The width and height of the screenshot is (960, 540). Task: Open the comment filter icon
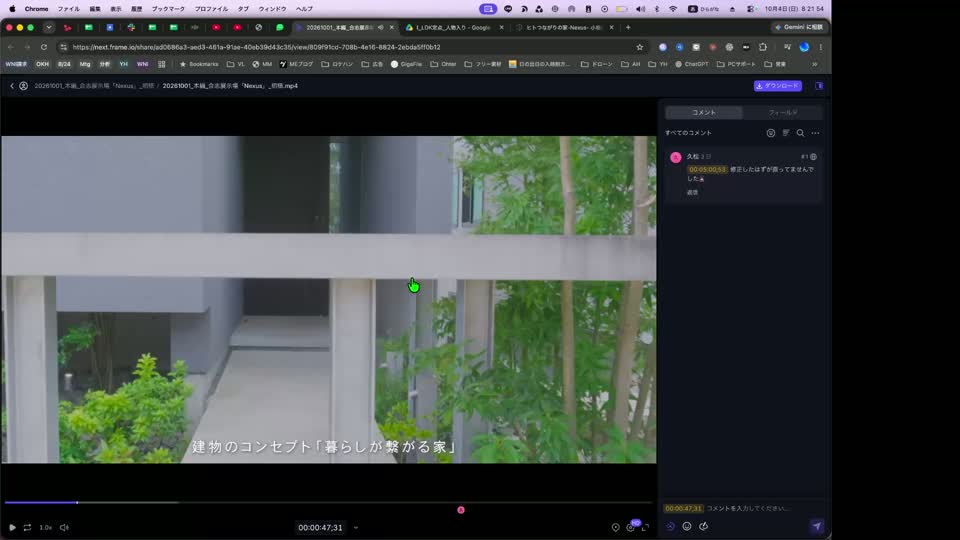pyautogui.click(x=771, y=133)
